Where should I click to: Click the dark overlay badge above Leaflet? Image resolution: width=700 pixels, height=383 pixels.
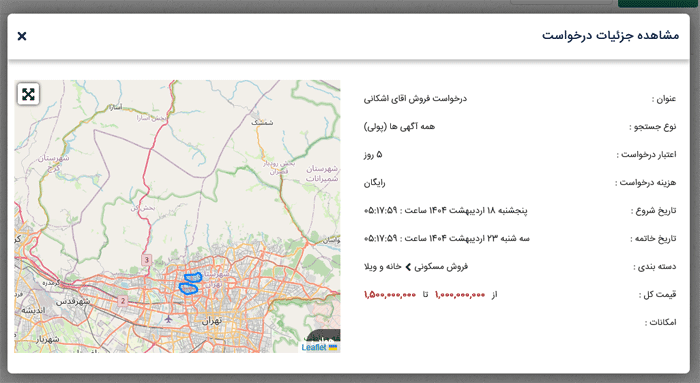[323, 336]
